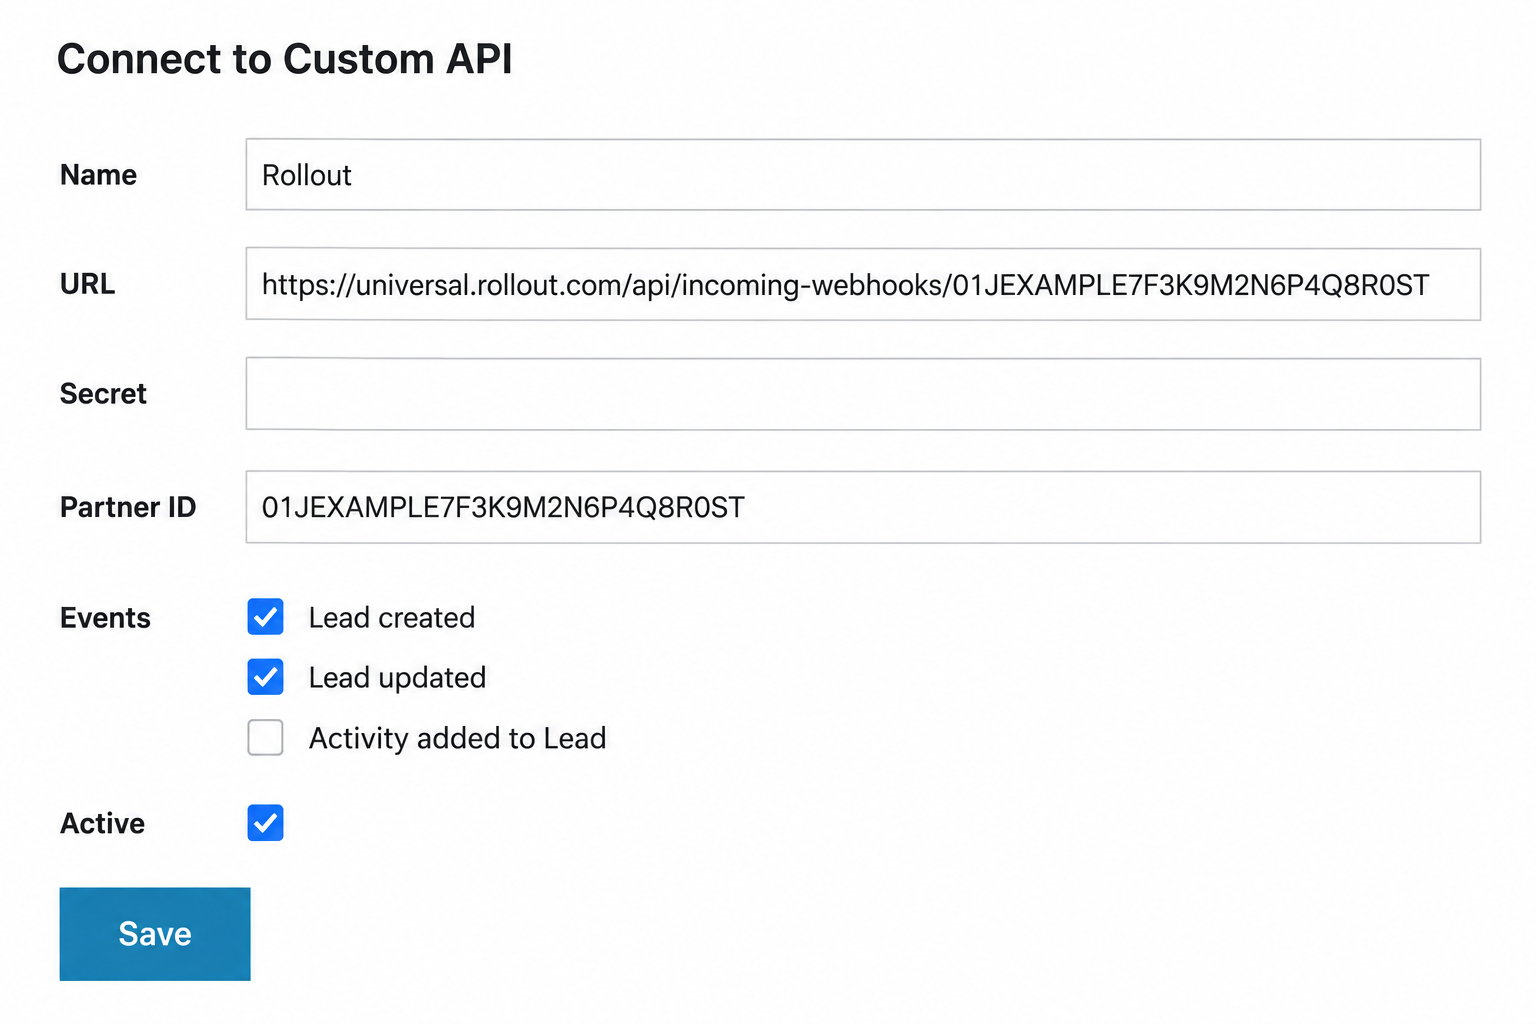Focus the Name input field

[863, 175]
